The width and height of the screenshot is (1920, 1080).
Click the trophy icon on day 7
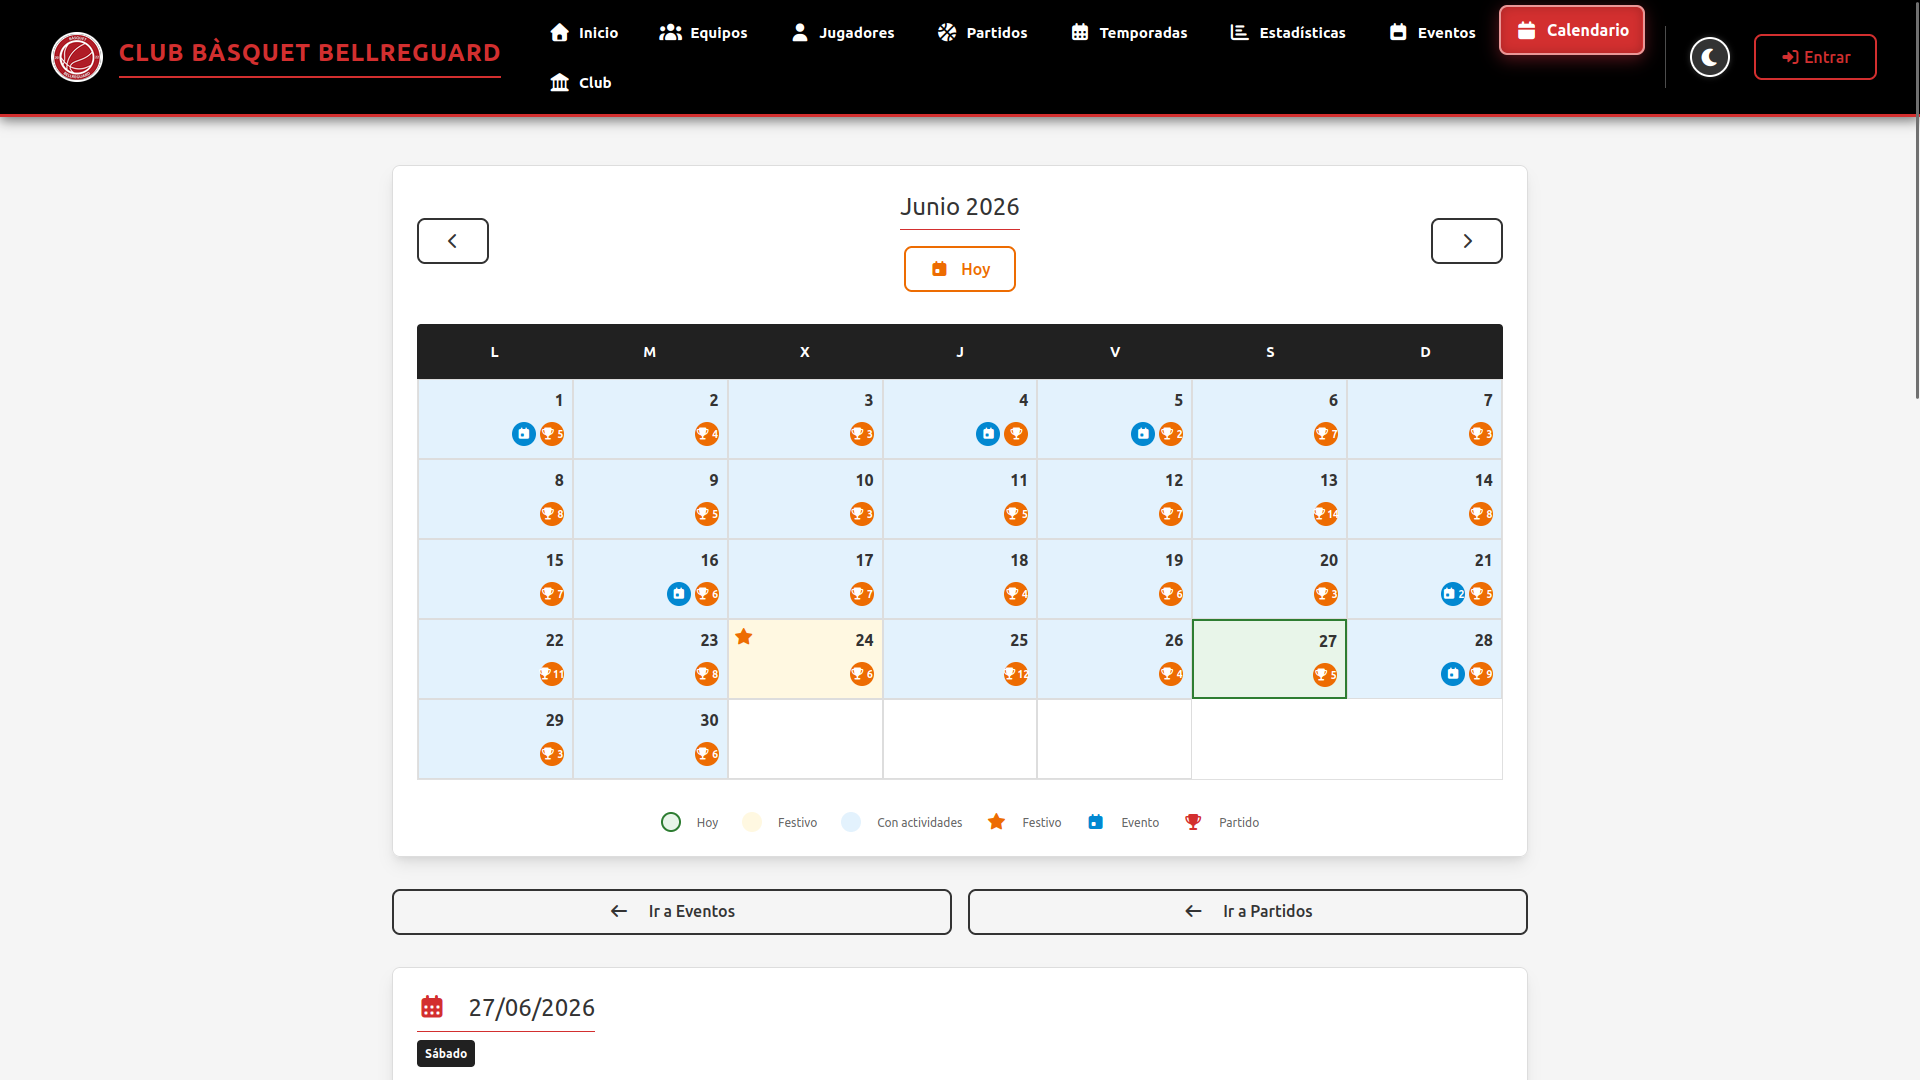[x=1481, y=434]
